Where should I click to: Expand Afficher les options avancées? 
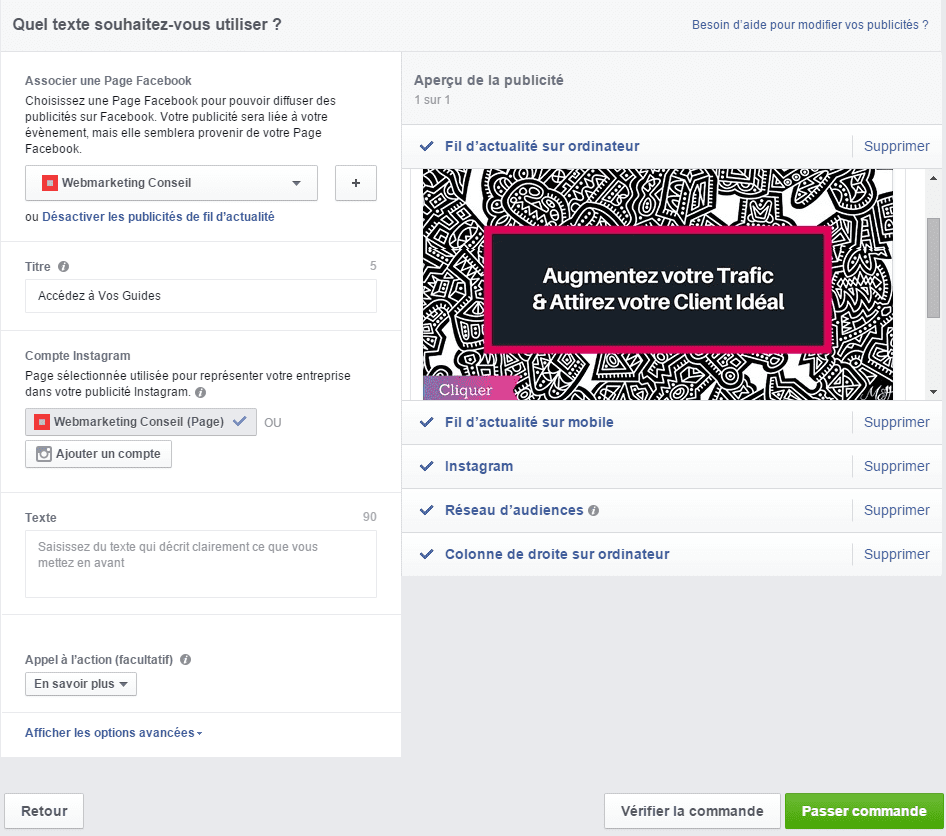pyautogui.click(x=113, y=733)
